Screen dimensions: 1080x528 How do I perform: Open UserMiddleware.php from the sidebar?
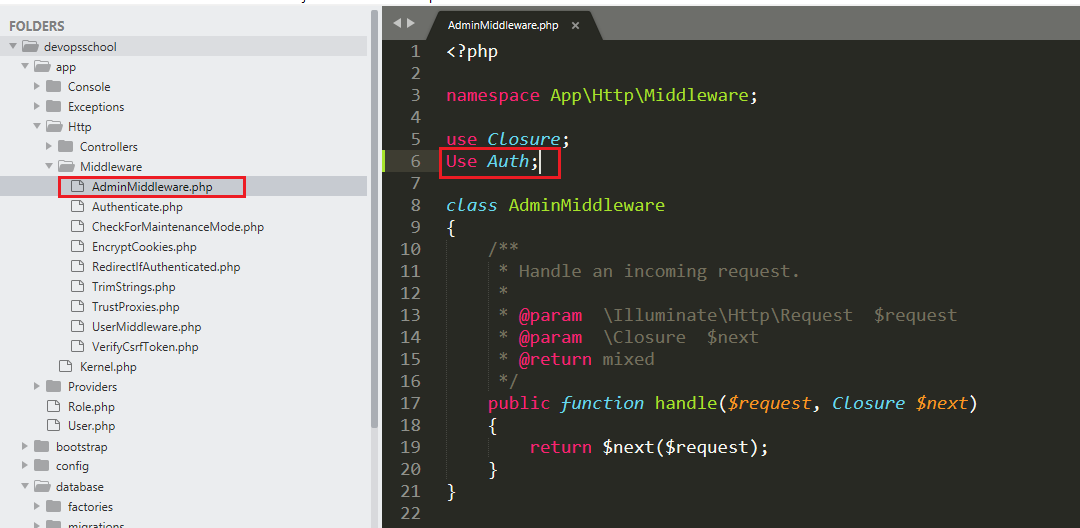coord(146,327)
